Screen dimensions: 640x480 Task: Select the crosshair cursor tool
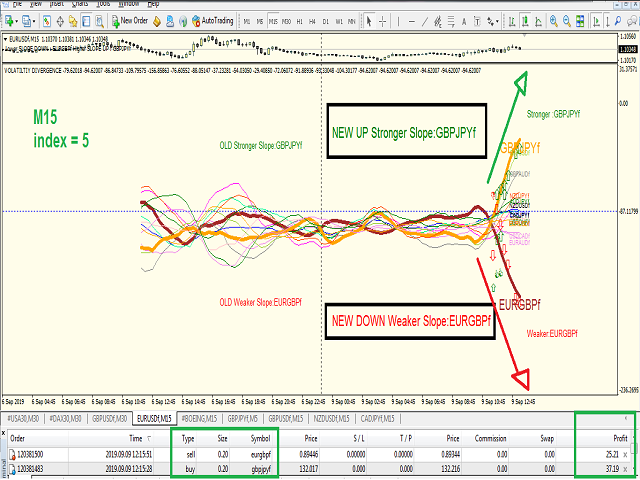click(x=382, y=21)
